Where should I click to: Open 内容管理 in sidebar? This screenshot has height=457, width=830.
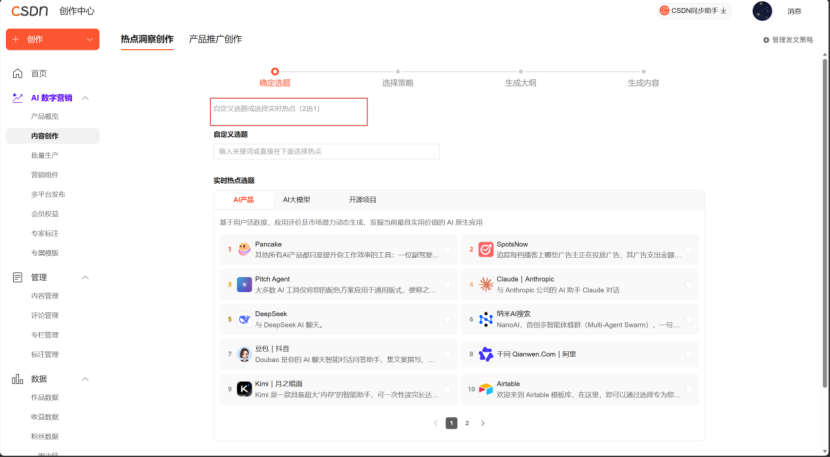tap(44, 296)
